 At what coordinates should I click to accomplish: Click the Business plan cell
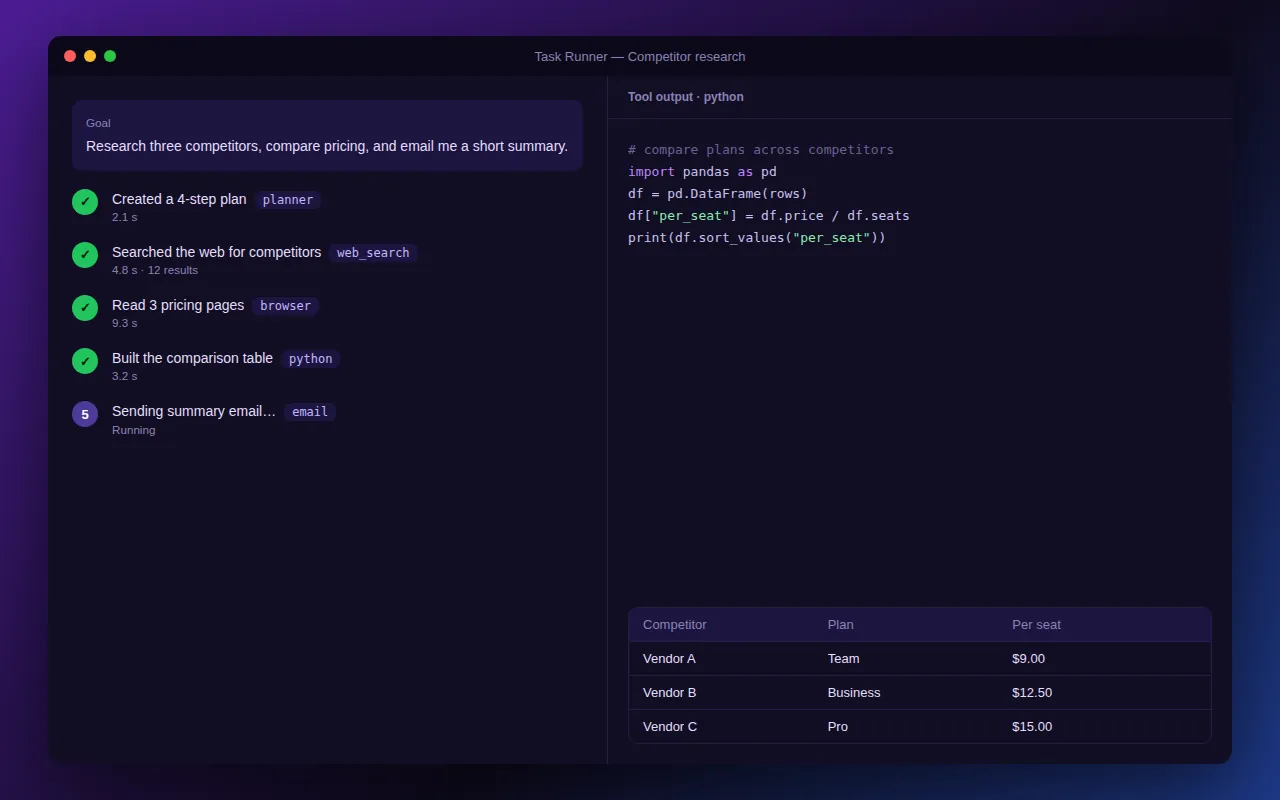pos(854,693)
